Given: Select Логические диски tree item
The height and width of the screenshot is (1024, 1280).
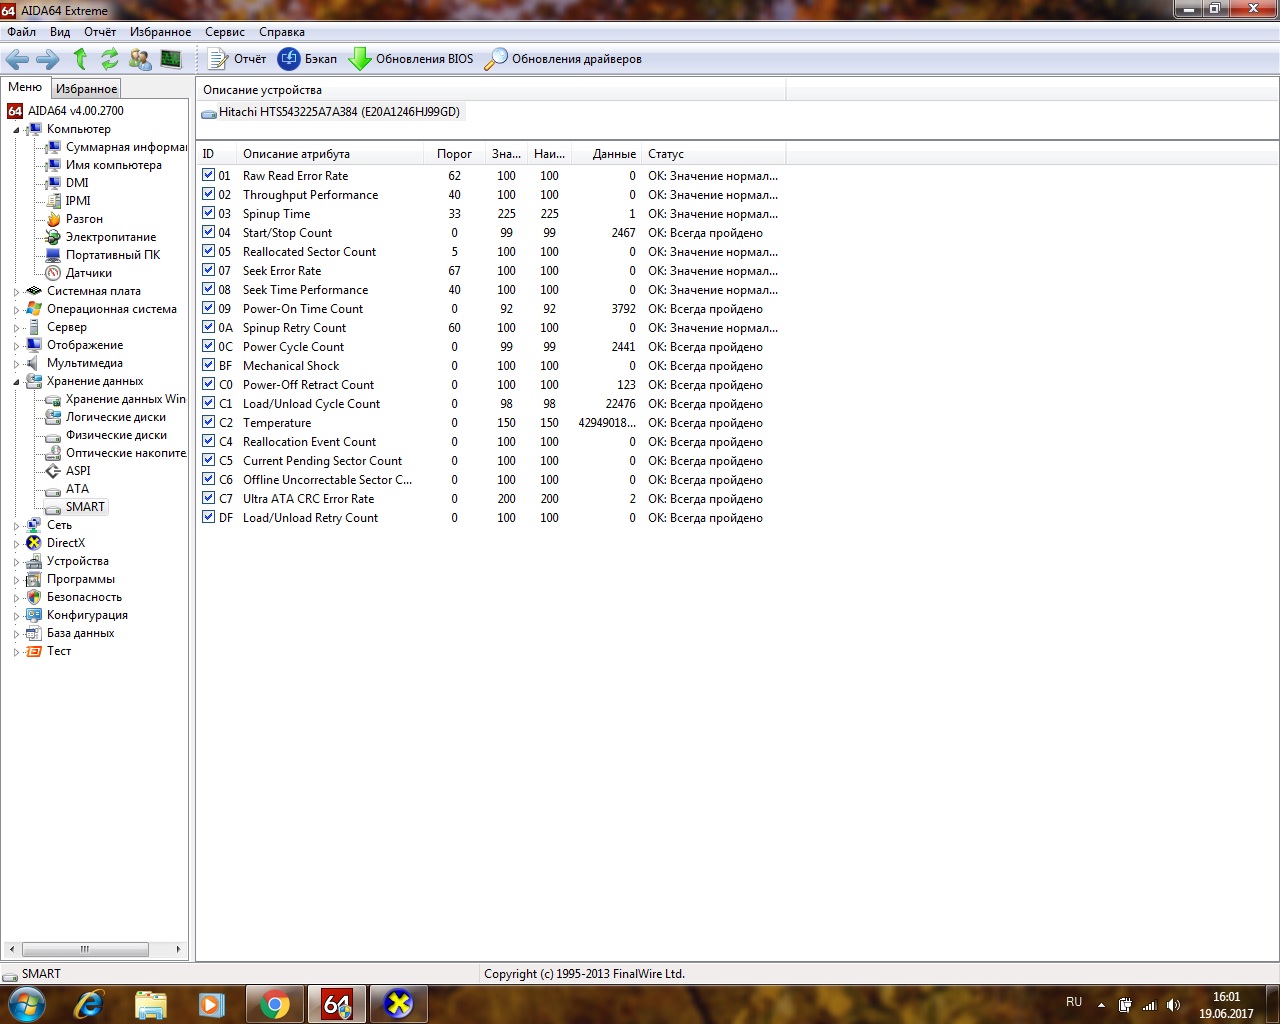Looking at the screenshot, I should click(106, 417).
